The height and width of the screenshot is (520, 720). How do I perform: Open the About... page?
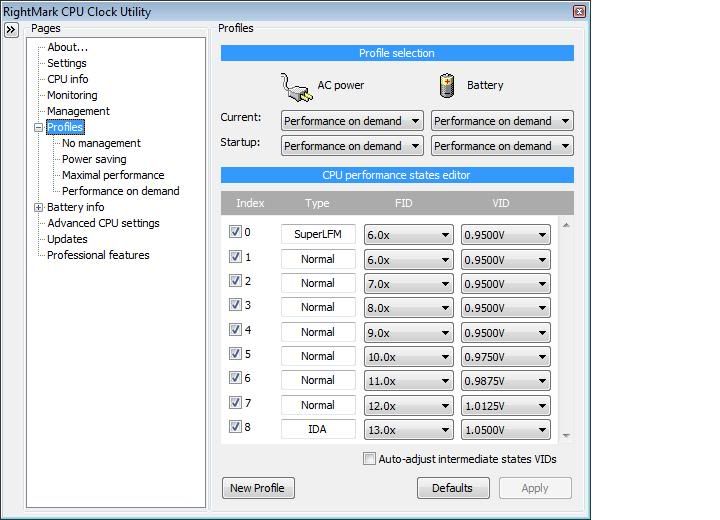68,47
